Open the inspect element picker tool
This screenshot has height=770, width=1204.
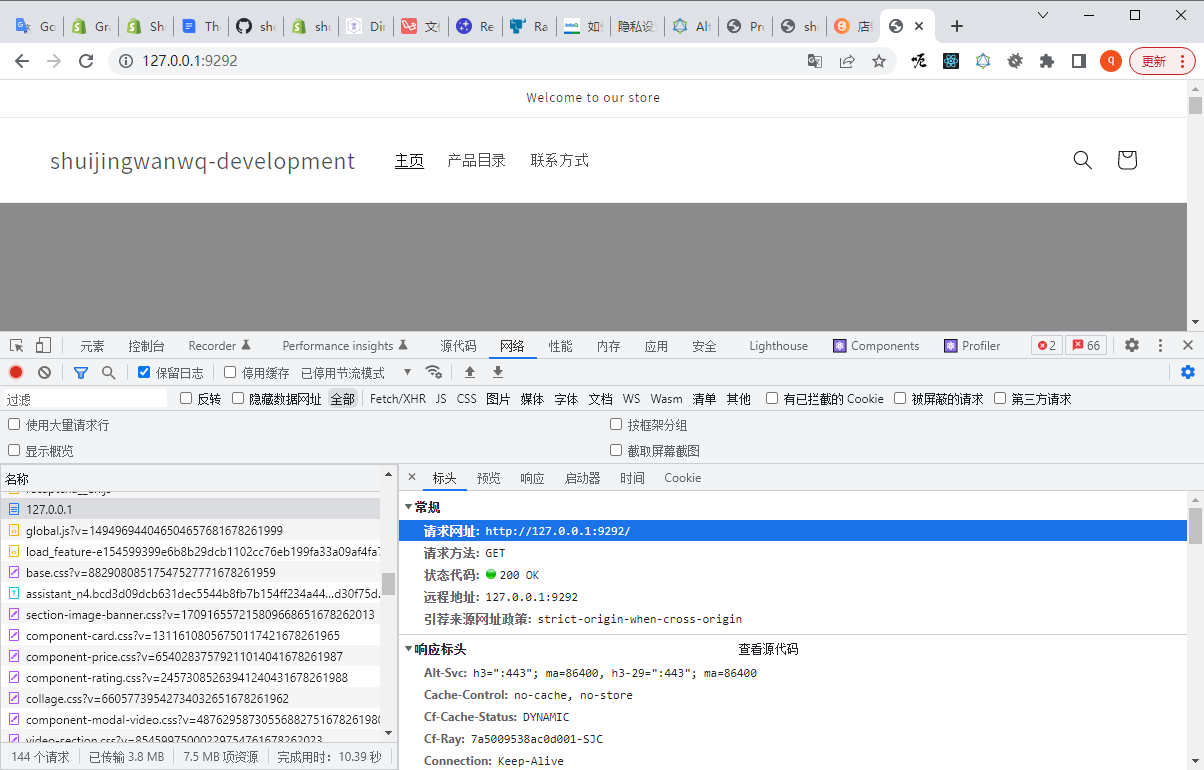tap(17, 346)
